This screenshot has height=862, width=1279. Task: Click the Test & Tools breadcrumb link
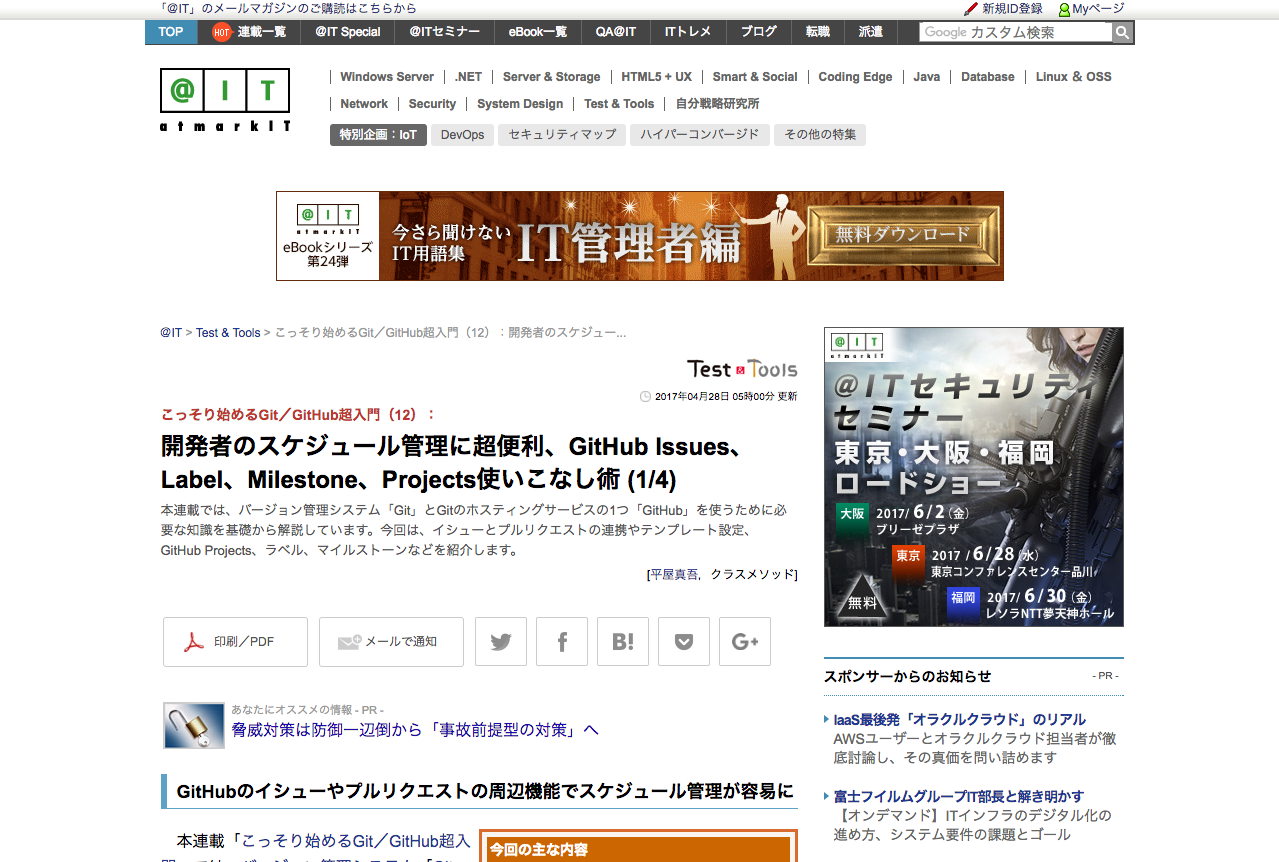click(x=228, y=333)
